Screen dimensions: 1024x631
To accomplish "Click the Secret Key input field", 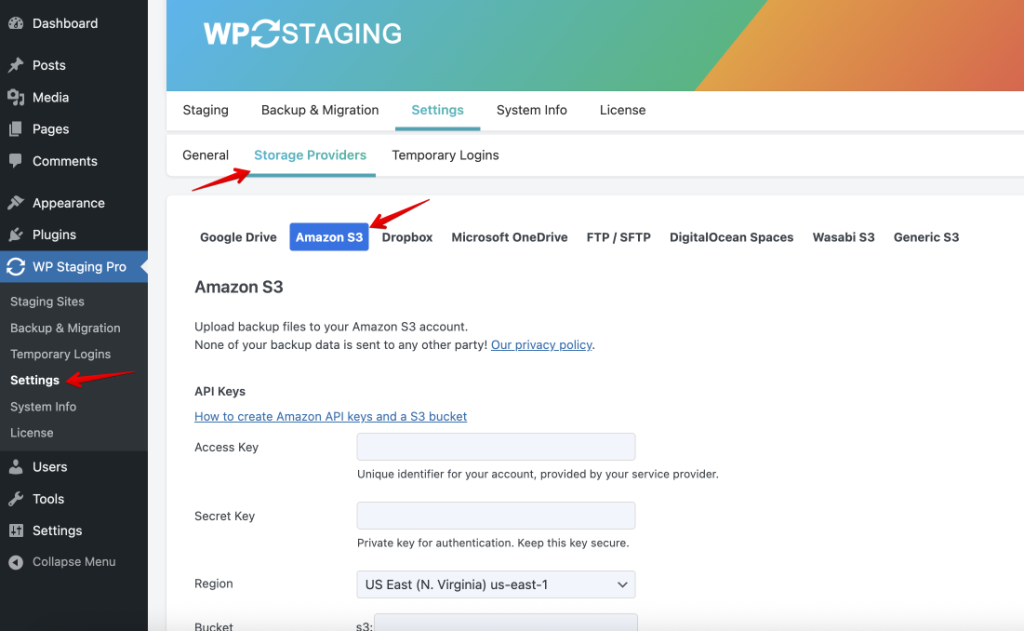I will pos(496,515).
